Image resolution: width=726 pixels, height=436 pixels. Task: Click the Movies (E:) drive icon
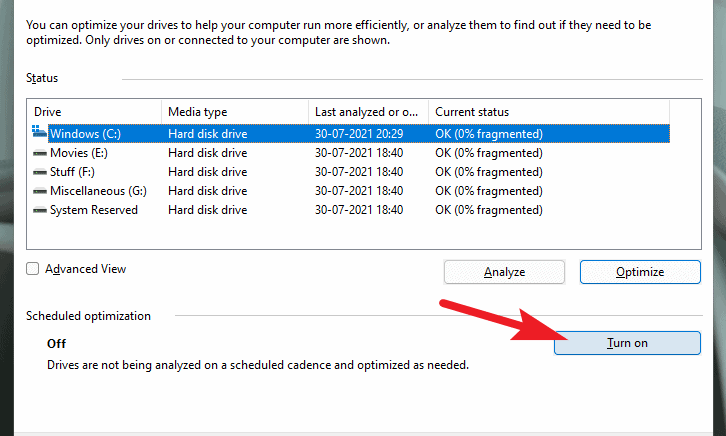coord(40,153)
